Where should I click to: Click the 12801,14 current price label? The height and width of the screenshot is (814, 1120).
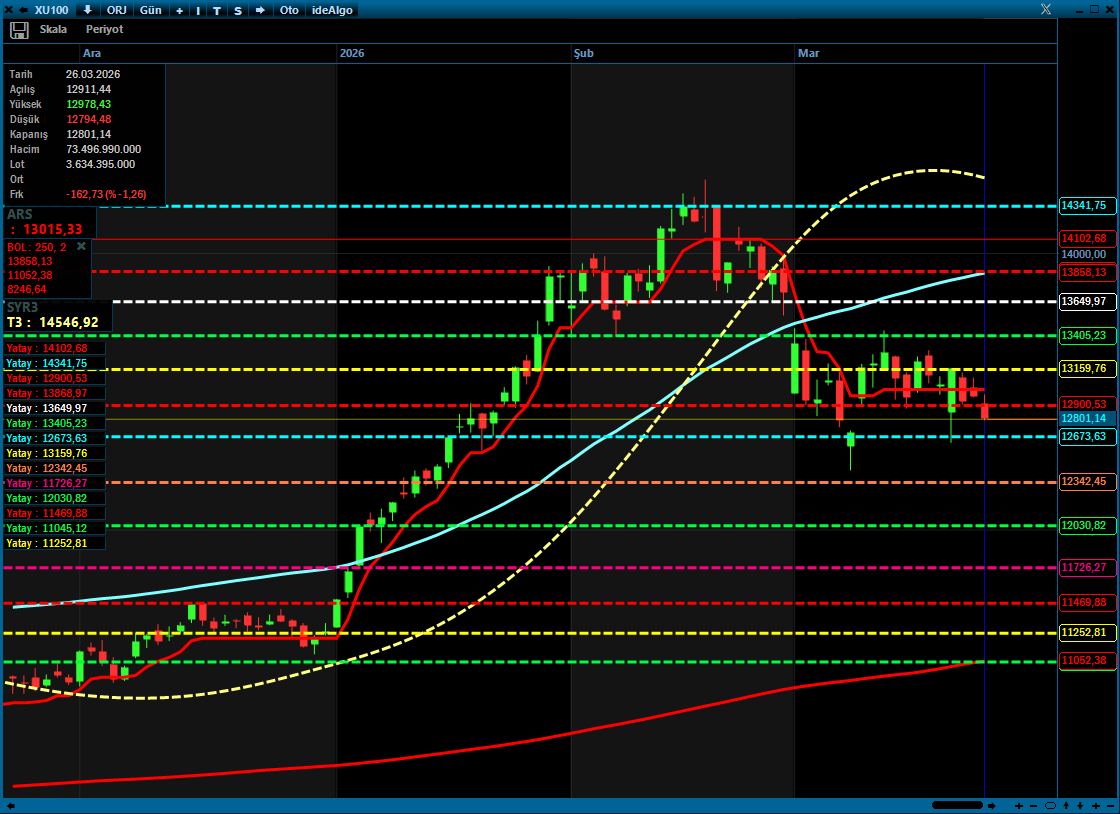point(1086,418)
